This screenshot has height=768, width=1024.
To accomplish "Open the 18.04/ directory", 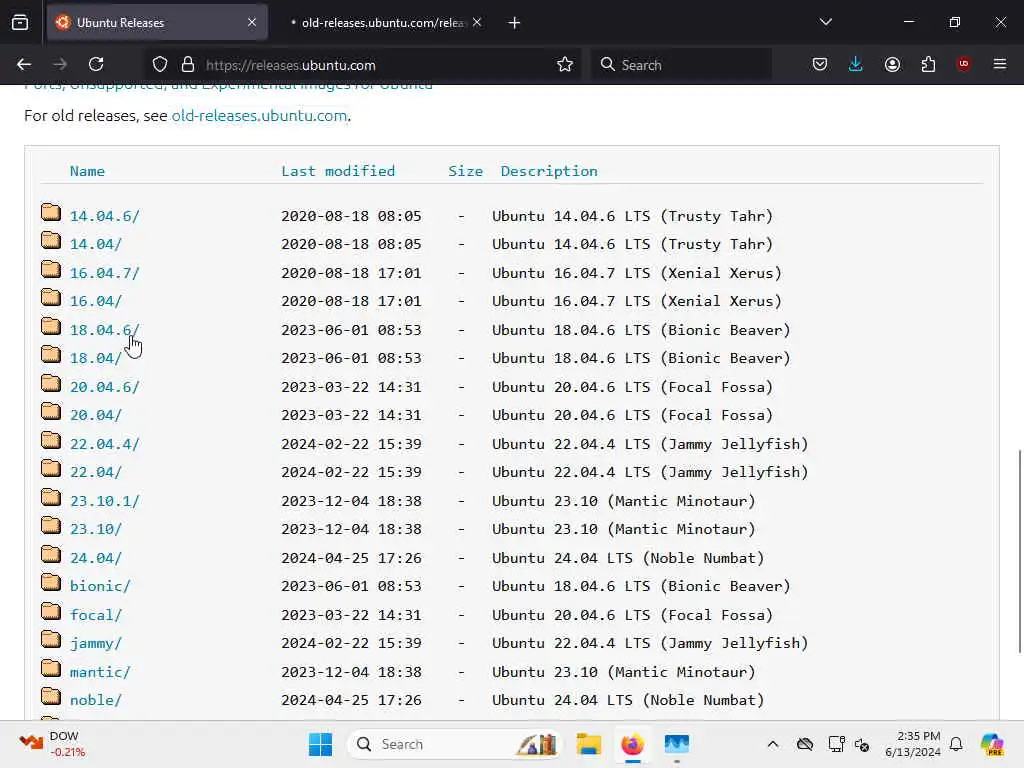I will click(x=96, y=358).
